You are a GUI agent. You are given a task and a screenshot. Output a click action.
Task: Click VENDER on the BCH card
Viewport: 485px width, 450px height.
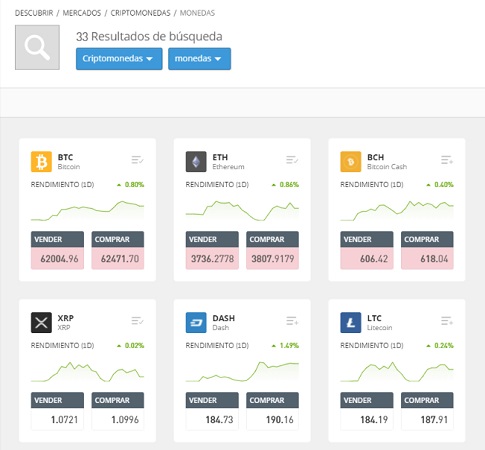coord(367,239)
